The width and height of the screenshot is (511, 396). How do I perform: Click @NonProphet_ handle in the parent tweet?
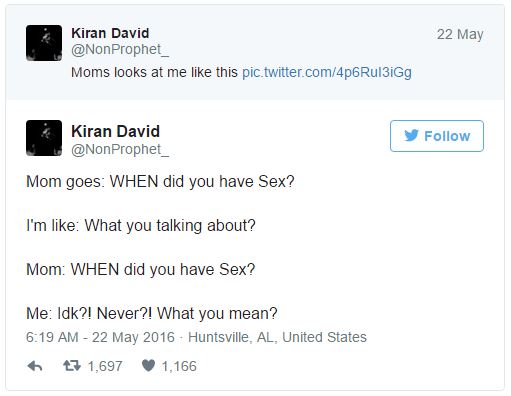[x=120, y=50]
